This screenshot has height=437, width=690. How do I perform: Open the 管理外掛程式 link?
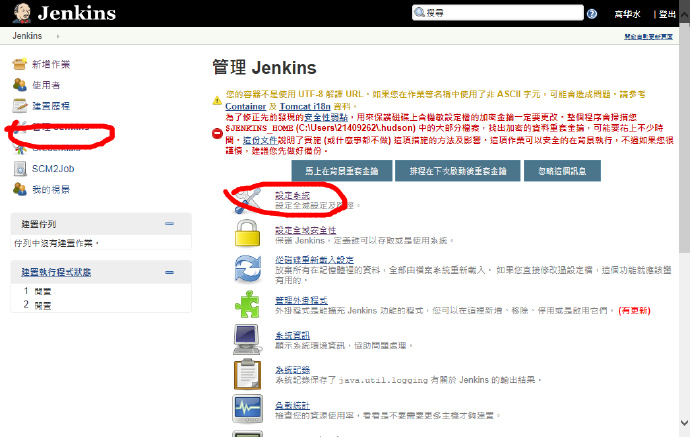pyautogui.click(x=301, y=300)
